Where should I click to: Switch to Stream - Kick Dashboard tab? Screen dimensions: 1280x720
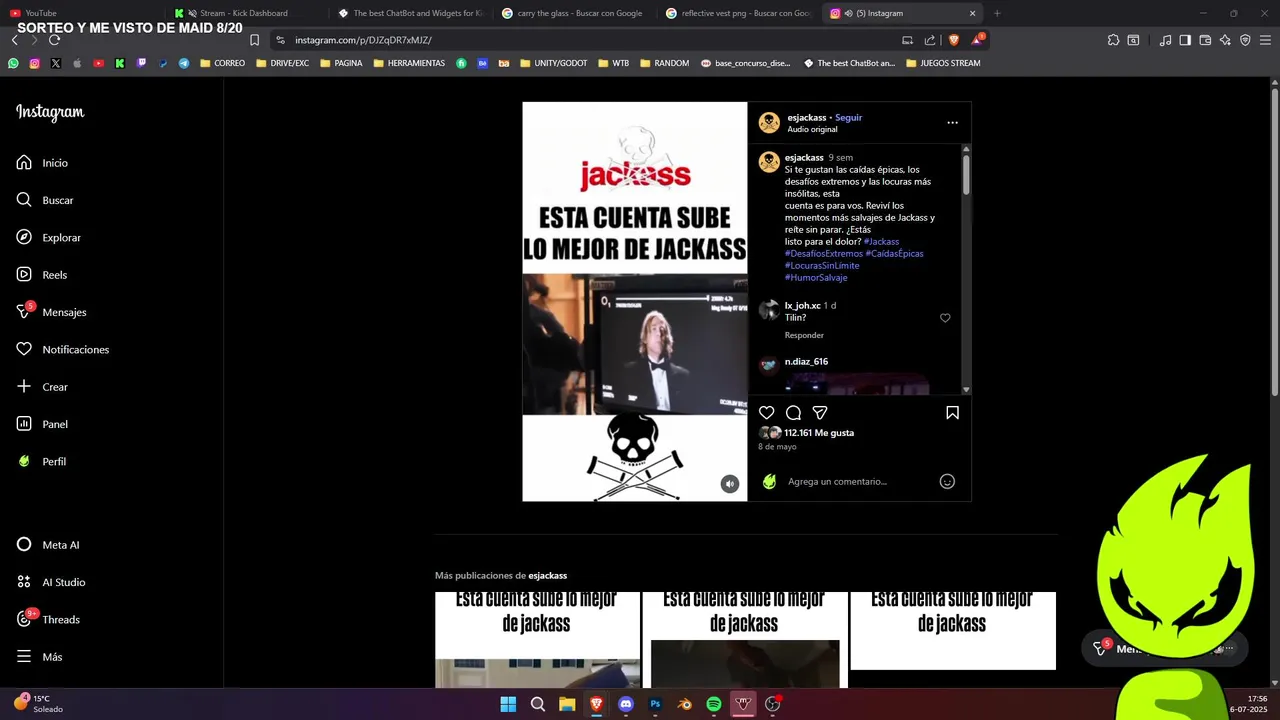tap(244, 13)
